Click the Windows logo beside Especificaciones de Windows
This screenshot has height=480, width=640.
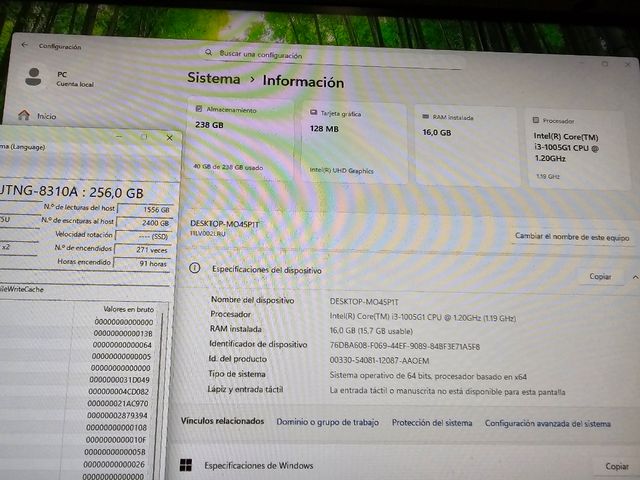(186, 465)
